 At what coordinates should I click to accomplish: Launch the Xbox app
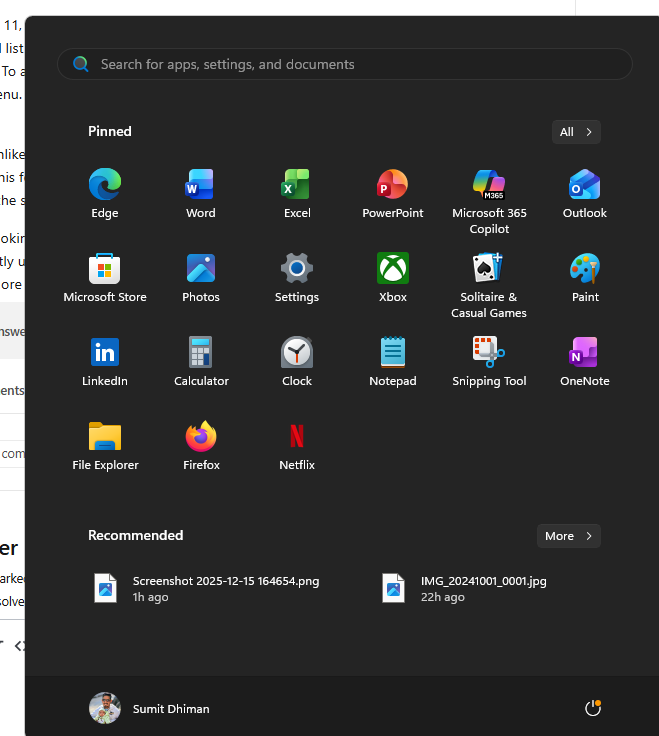point(393,278)
